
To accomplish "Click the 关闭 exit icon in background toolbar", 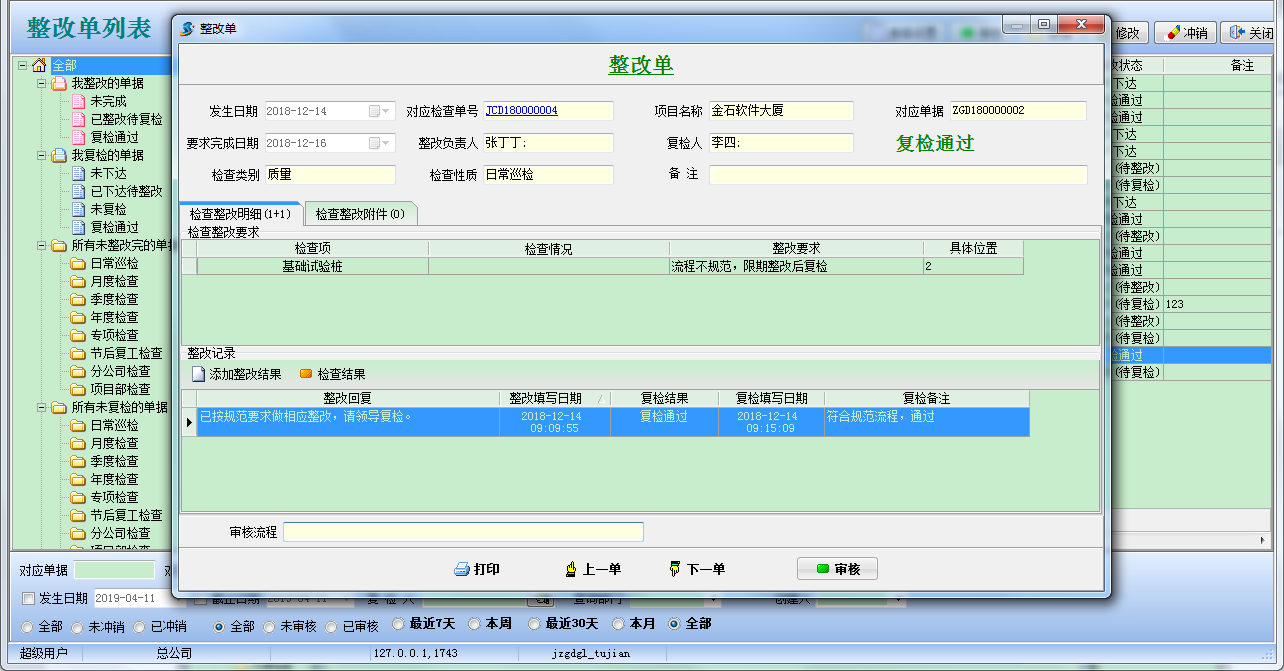I will tap(1238, 33).
